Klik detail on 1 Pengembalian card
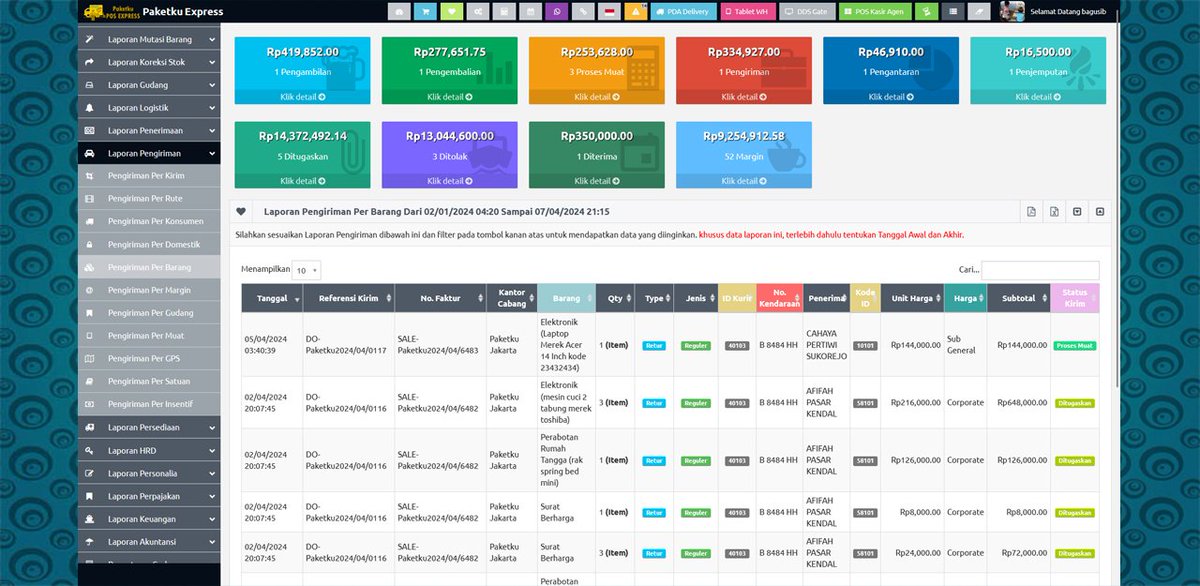The height and width of the screenshot is (586, 1200). (450, 98)
